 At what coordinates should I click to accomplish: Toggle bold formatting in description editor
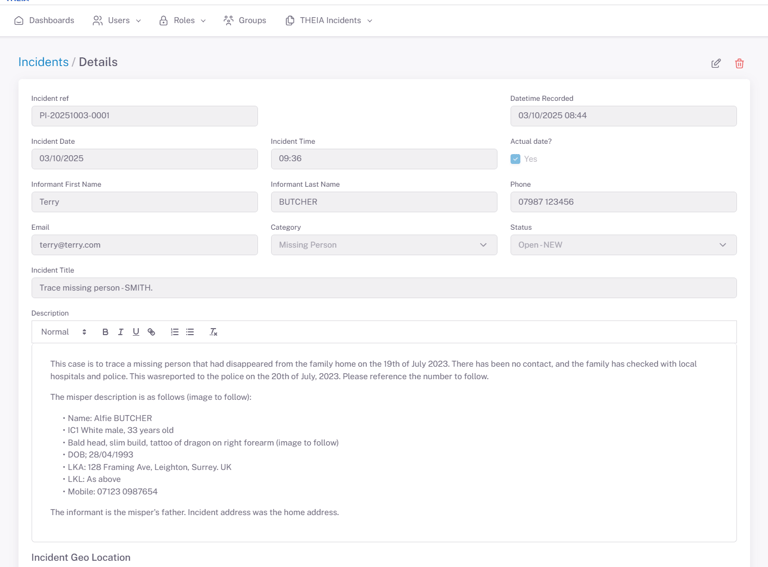click(x=105, y=332)
